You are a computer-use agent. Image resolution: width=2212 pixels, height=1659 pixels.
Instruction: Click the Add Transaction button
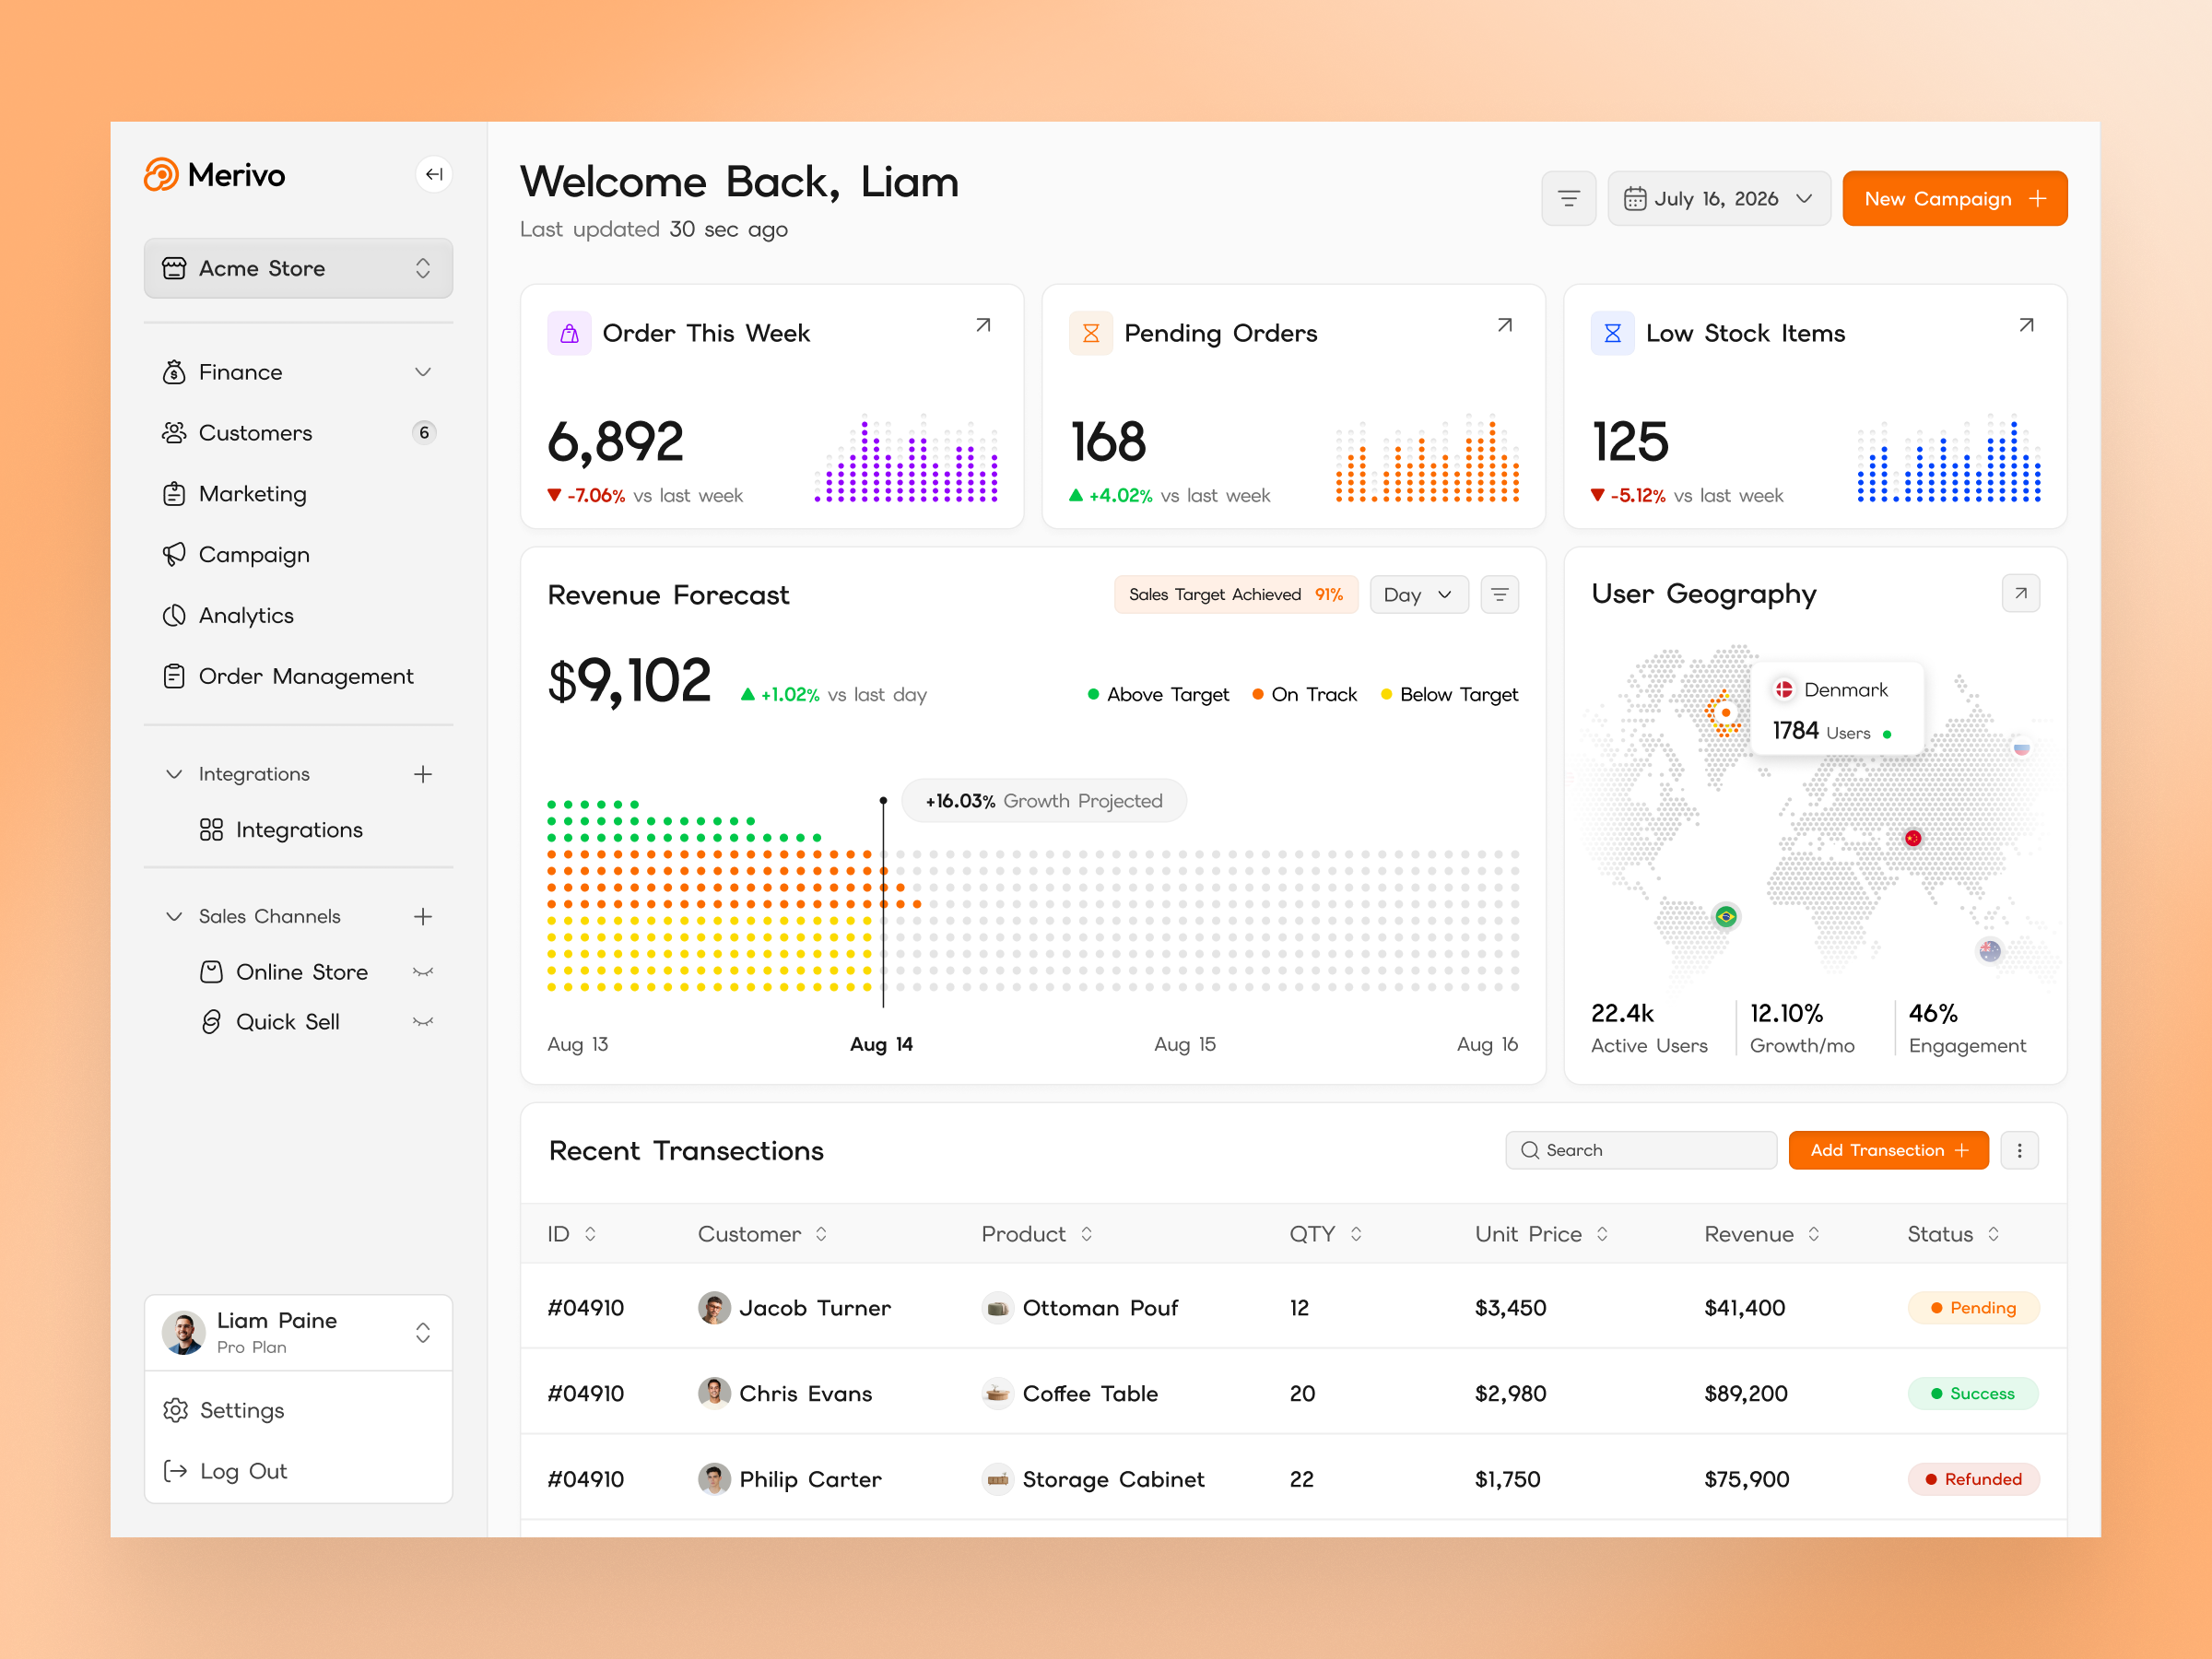[1888, 1150]
